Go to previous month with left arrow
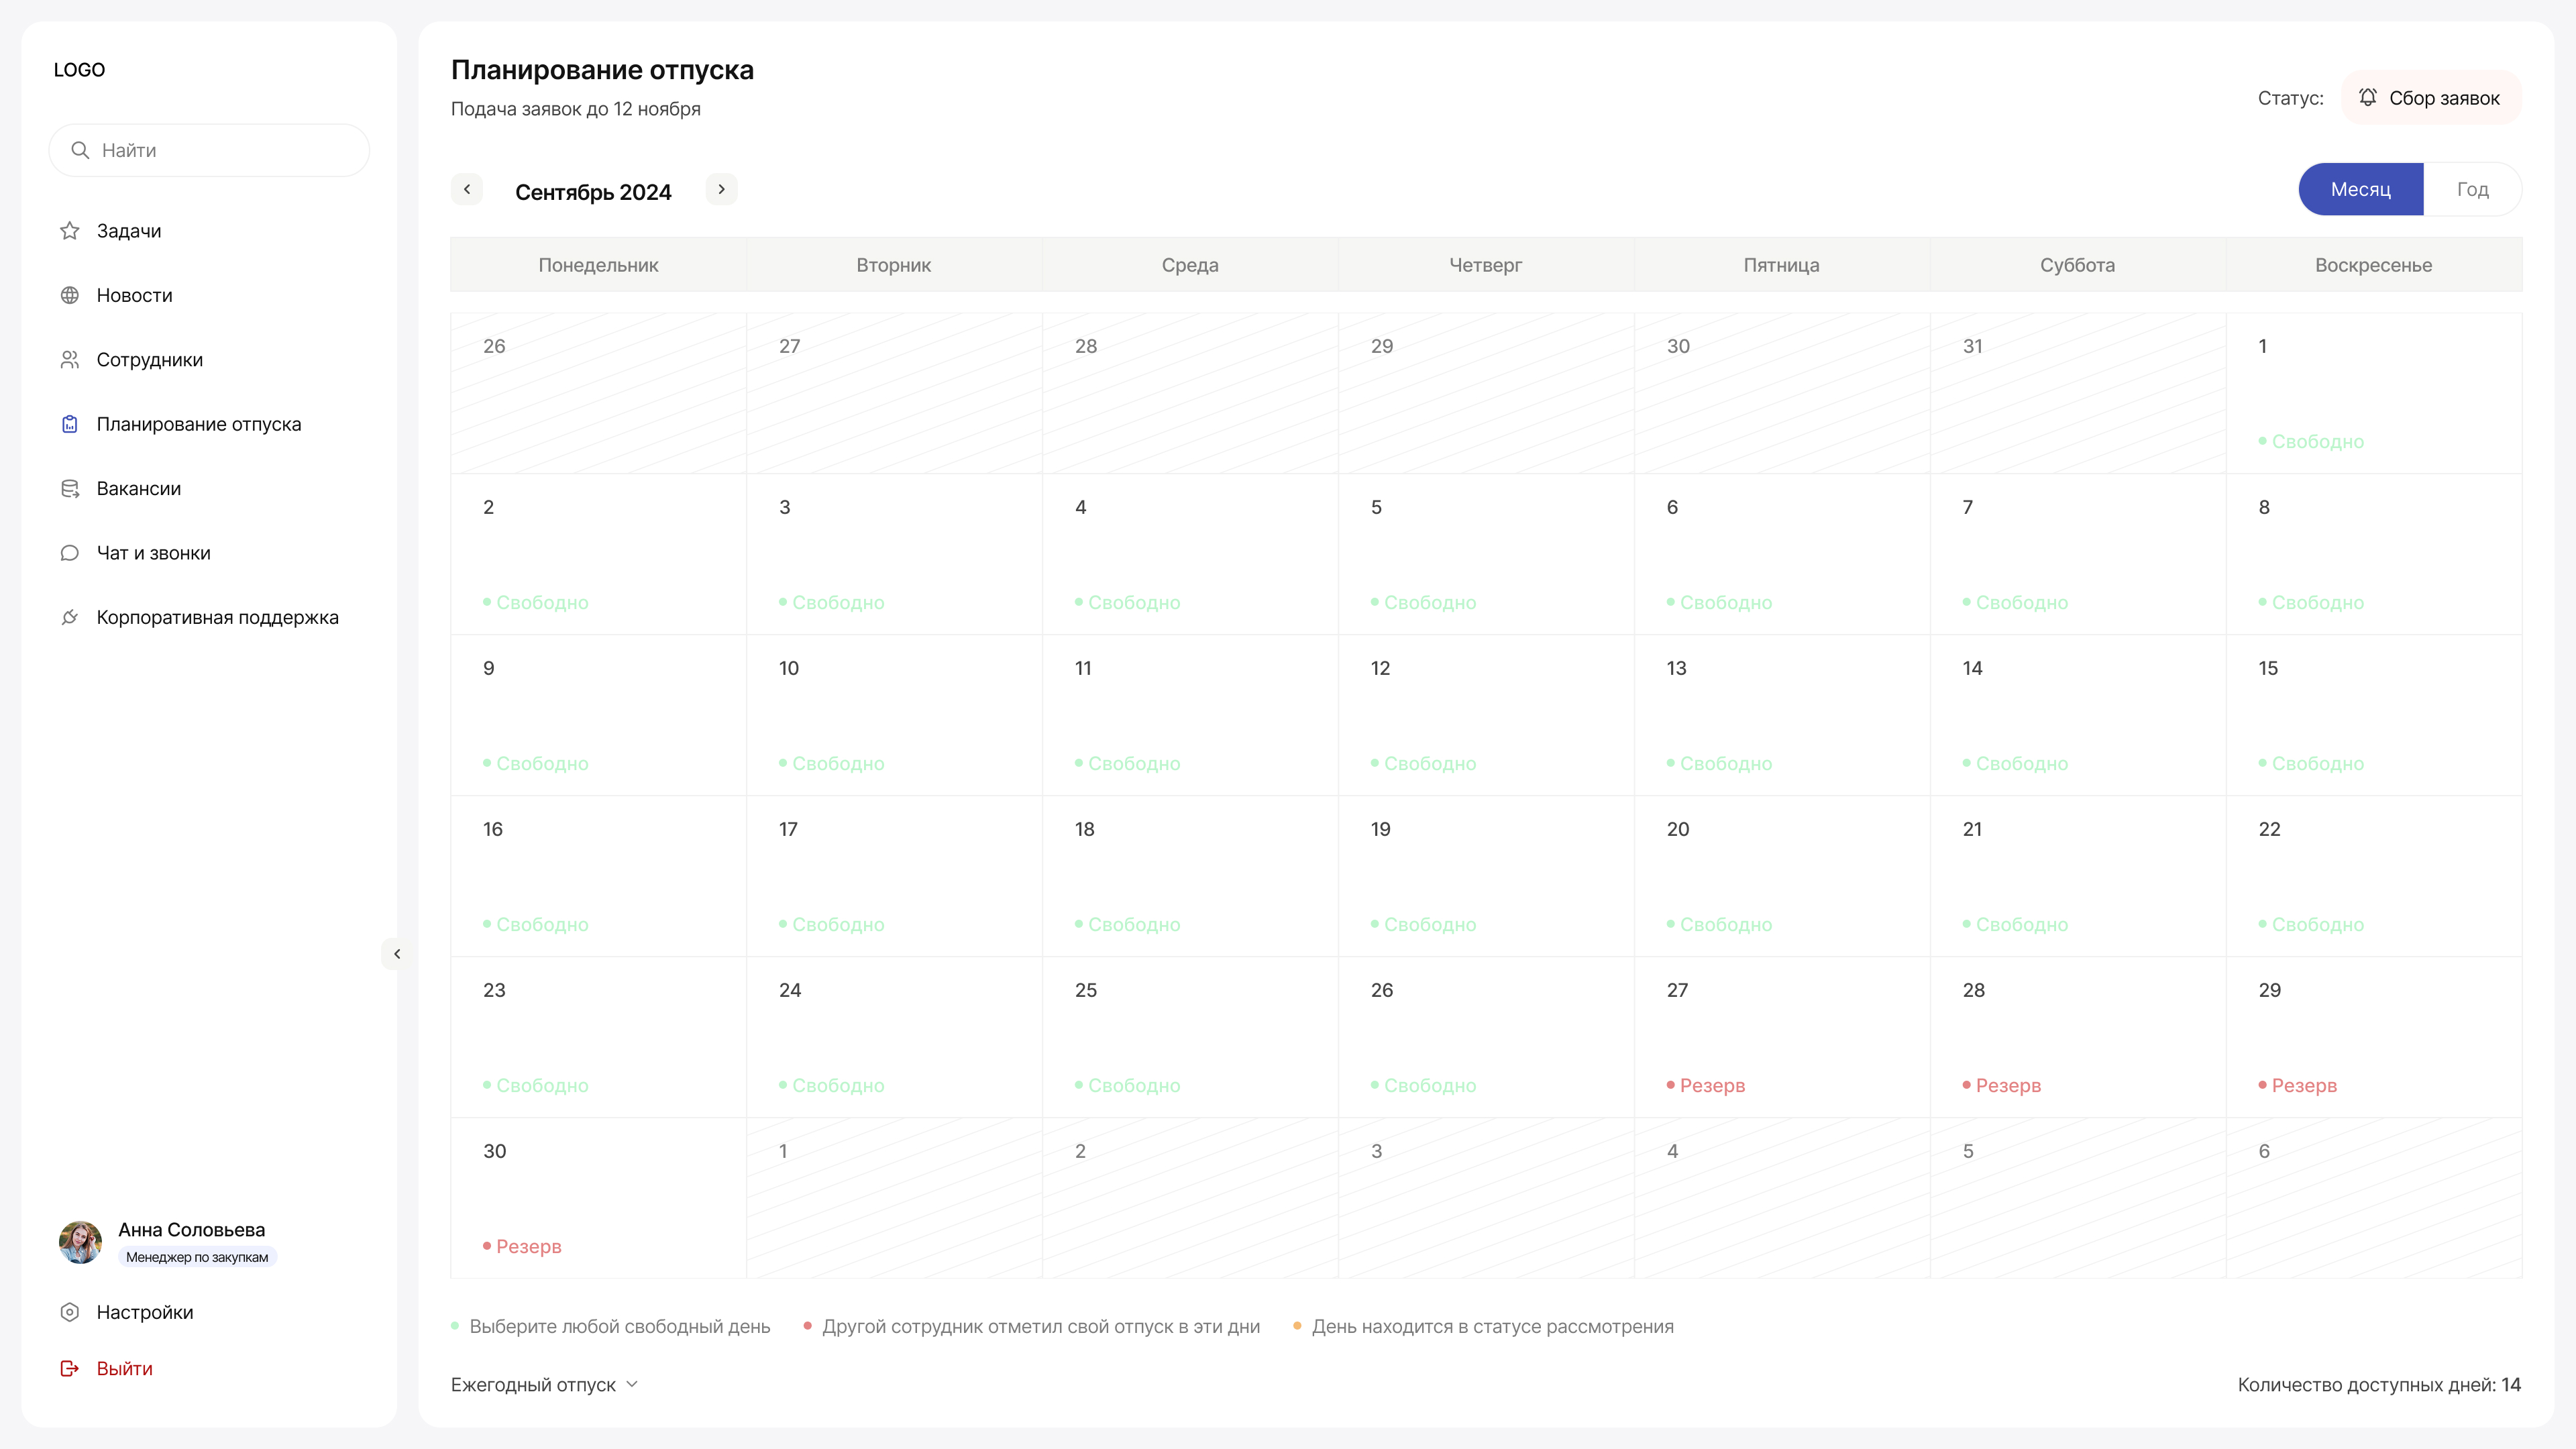This screenshot has height=1449, width=2576. pyautogui.click(x=467, y=189)
